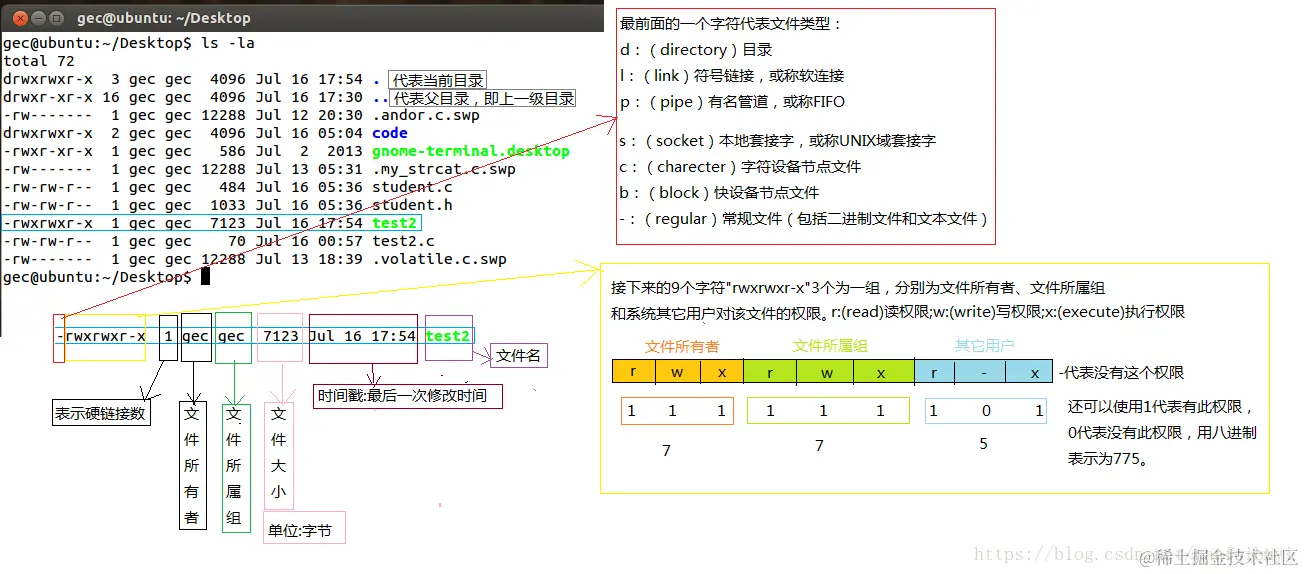Click the file size '1033' in the listing

228,205
